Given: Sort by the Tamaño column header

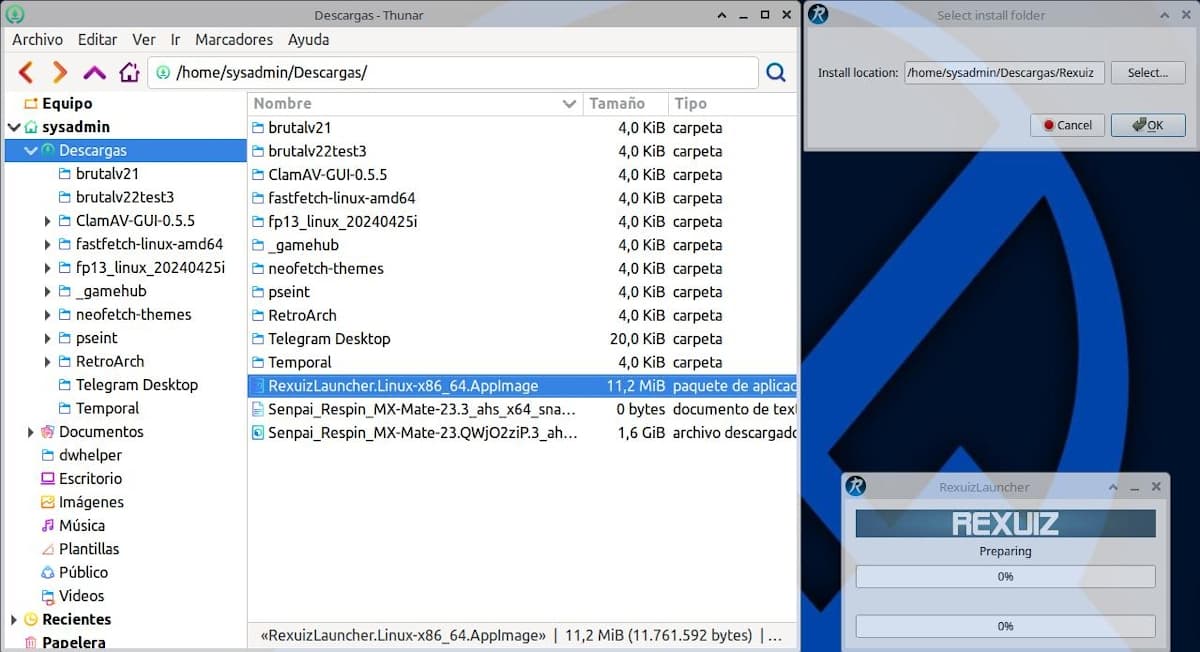Looking at the screenshot, I should pyautogui.click(x=625, y=103).
